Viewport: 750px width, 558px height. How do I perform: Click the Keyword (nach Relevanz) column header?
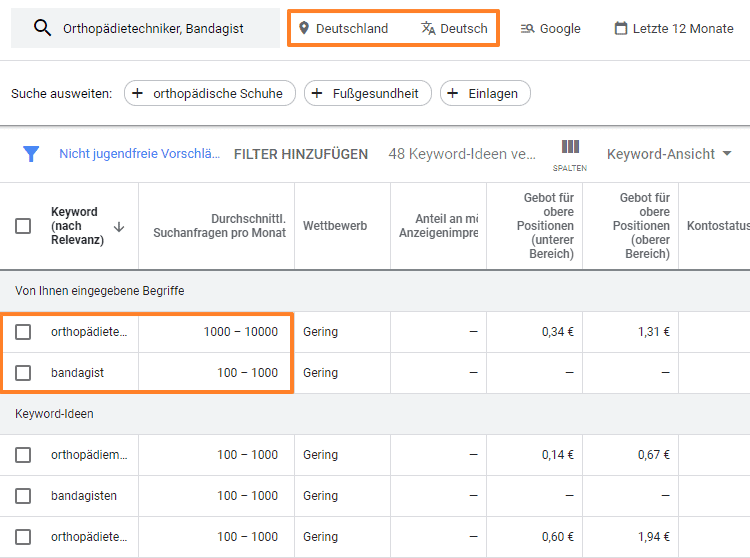pos(77,226)
